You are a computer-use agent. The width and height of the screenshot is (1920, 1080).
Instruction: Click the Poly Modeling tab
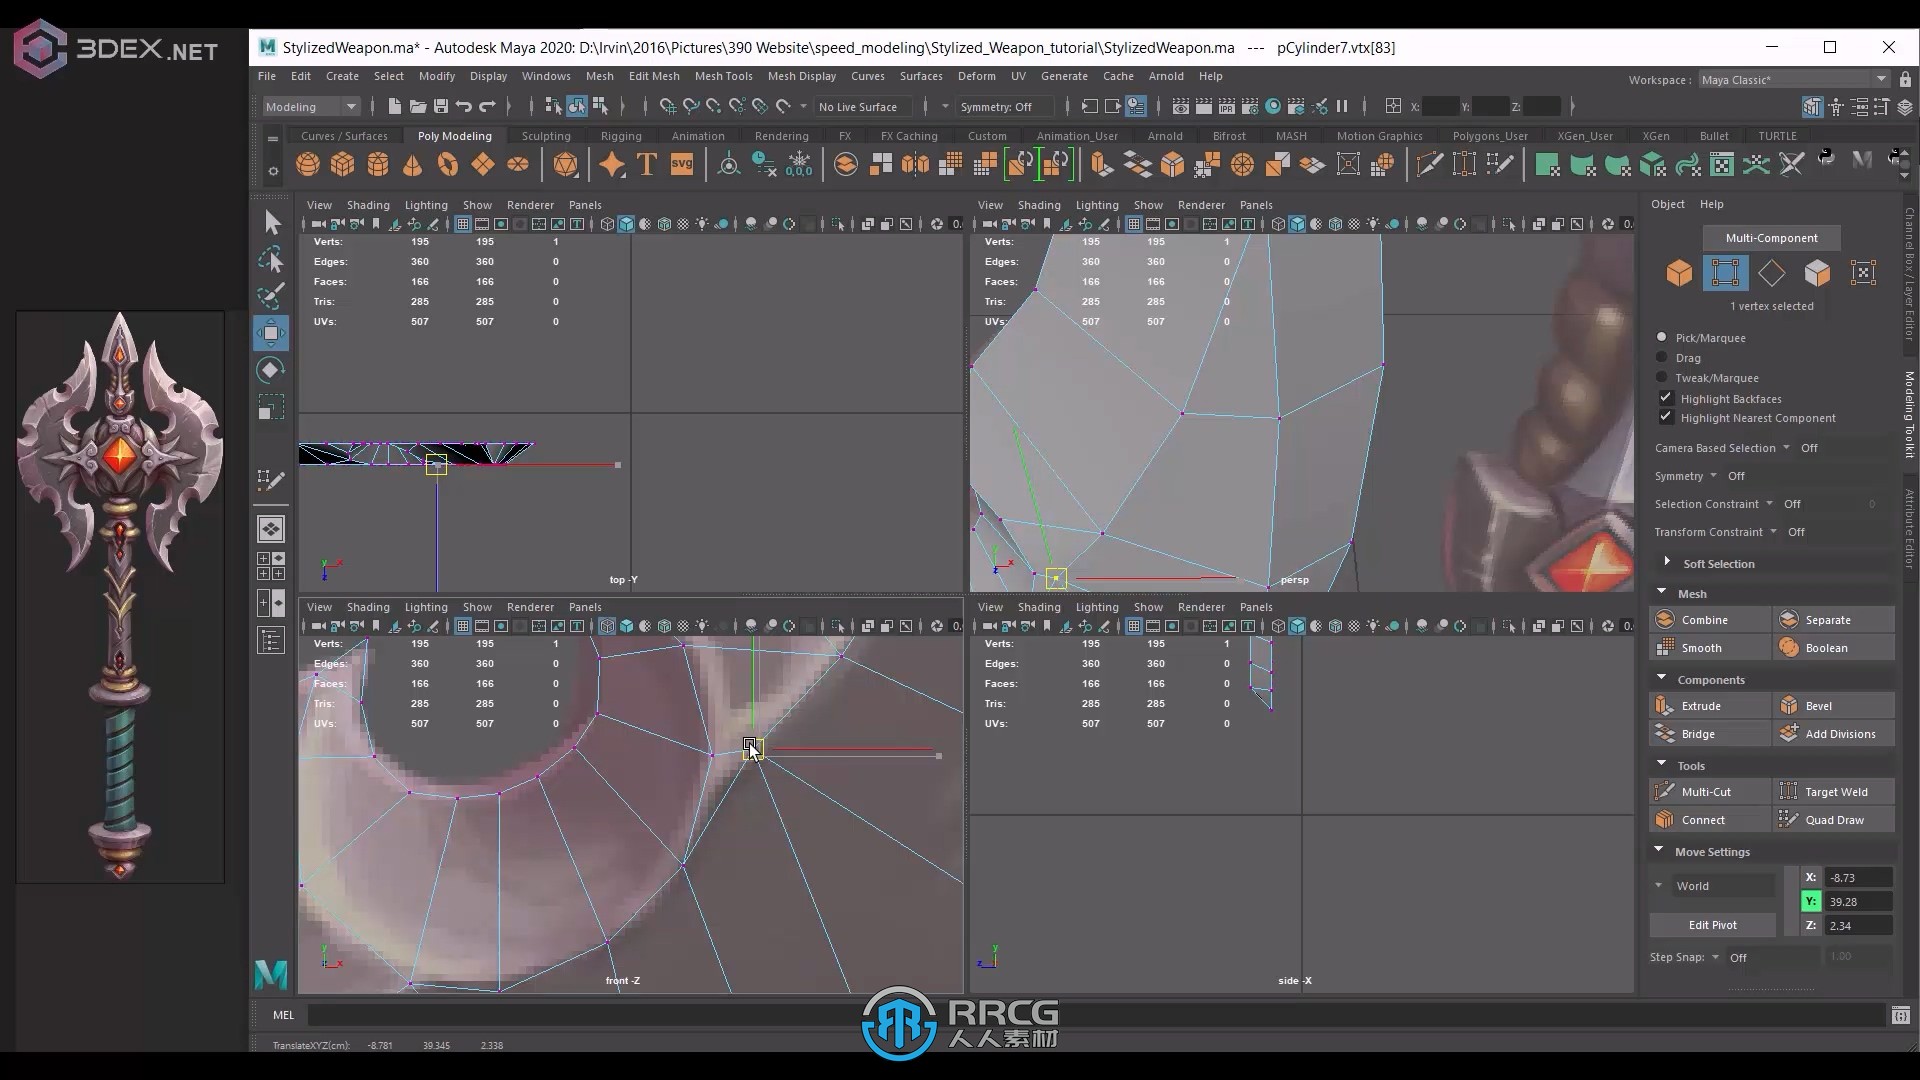[x=454, y=136]
